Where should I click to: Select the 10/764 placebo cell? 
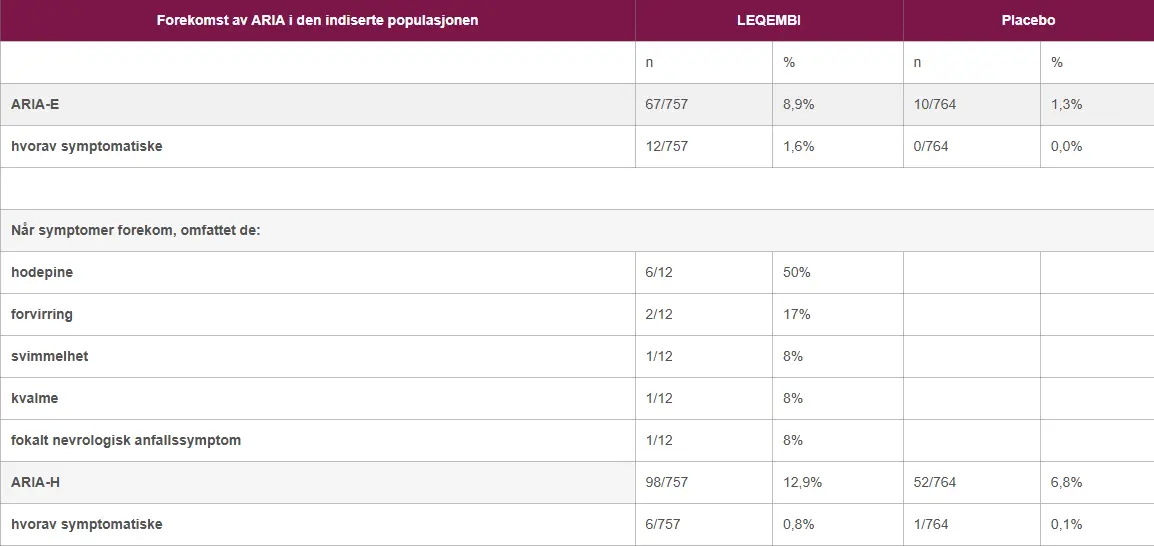[x=935, y=104]
